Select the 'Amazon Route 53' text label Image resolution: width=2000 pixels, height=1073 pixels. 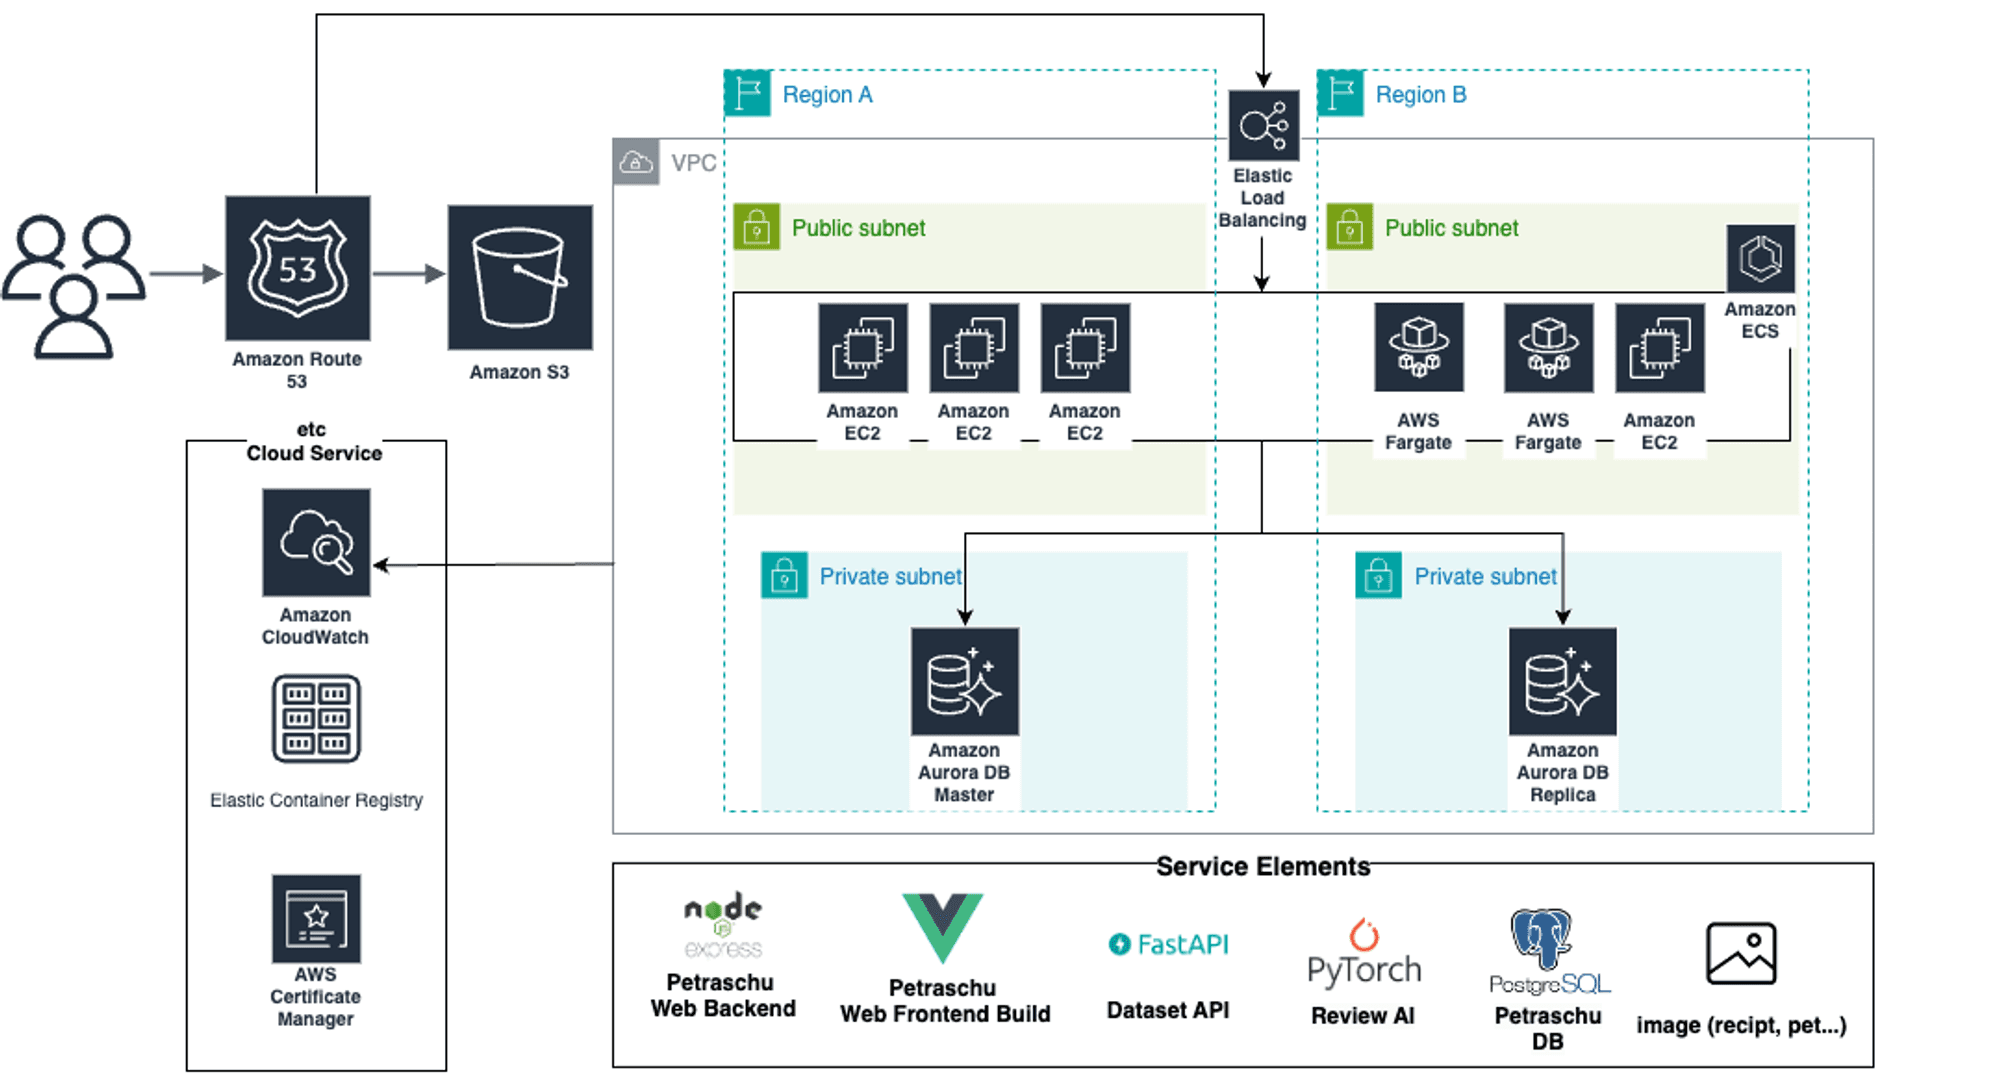pyautogui.click(x=297, y=370)
